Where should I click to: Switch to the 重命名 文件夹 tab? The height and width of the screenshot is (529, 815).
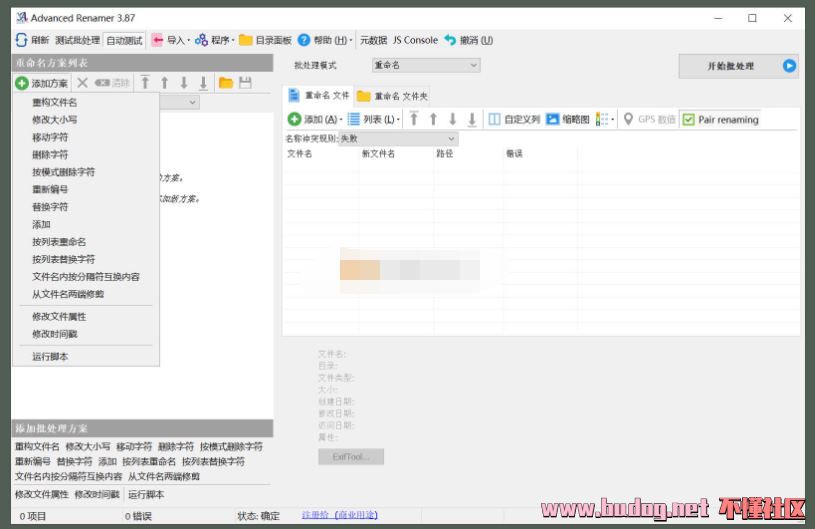393,96
